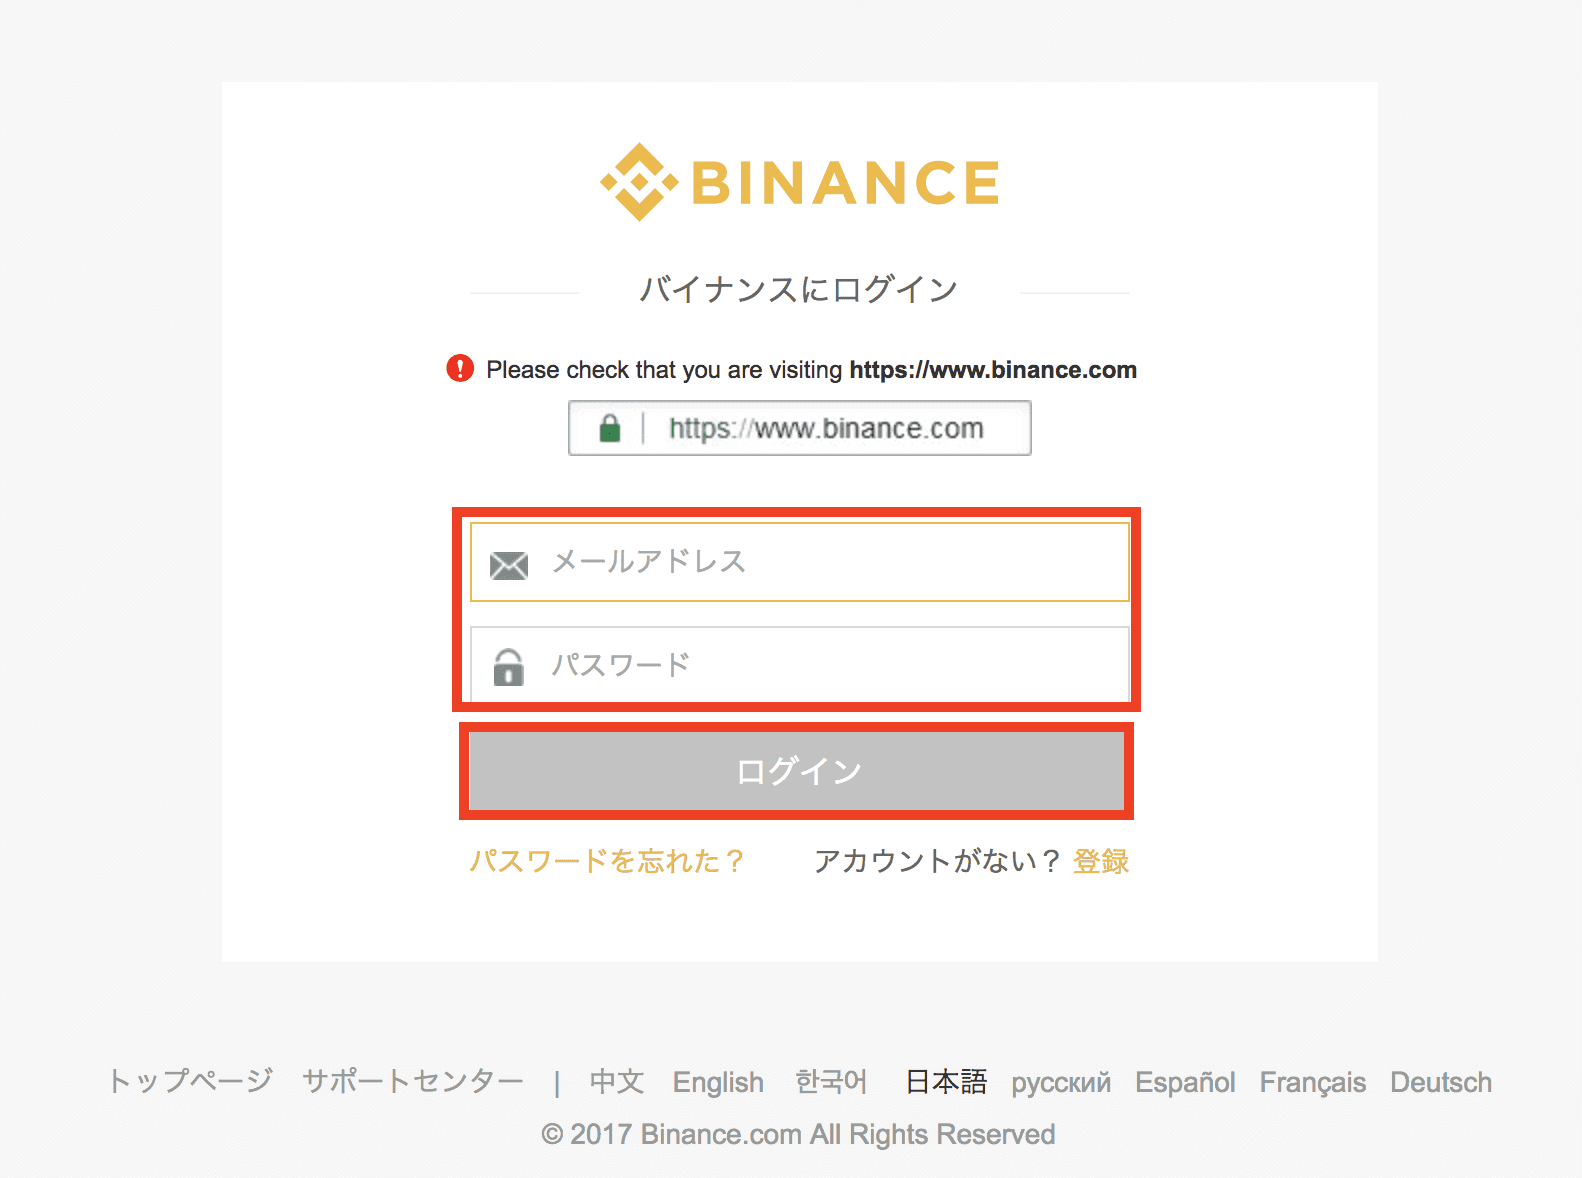Viewport: 1582px width, 1178px height.
Task: Switch language to русский
Action: pos(1061,1082)
